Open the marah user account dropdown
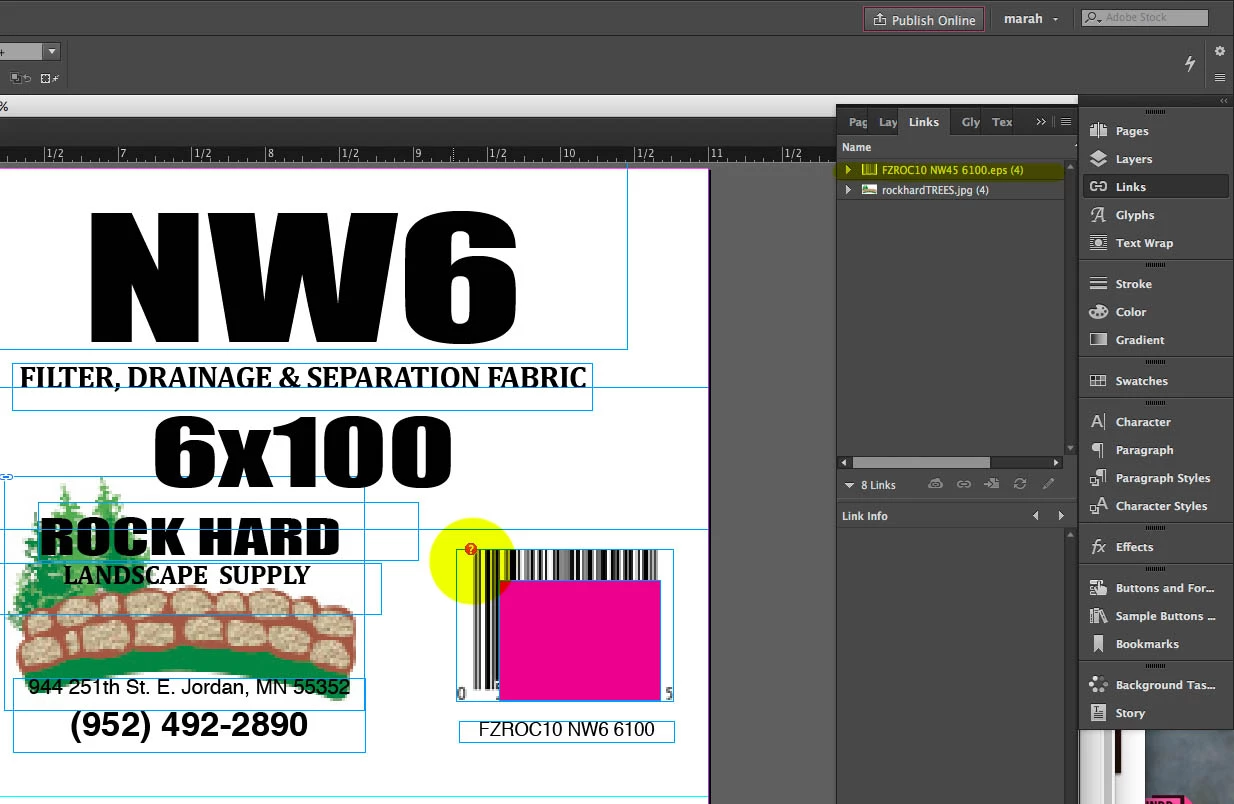This screenshot has height=804, width=1234. pyautogui.click(x=1031, y=19)
